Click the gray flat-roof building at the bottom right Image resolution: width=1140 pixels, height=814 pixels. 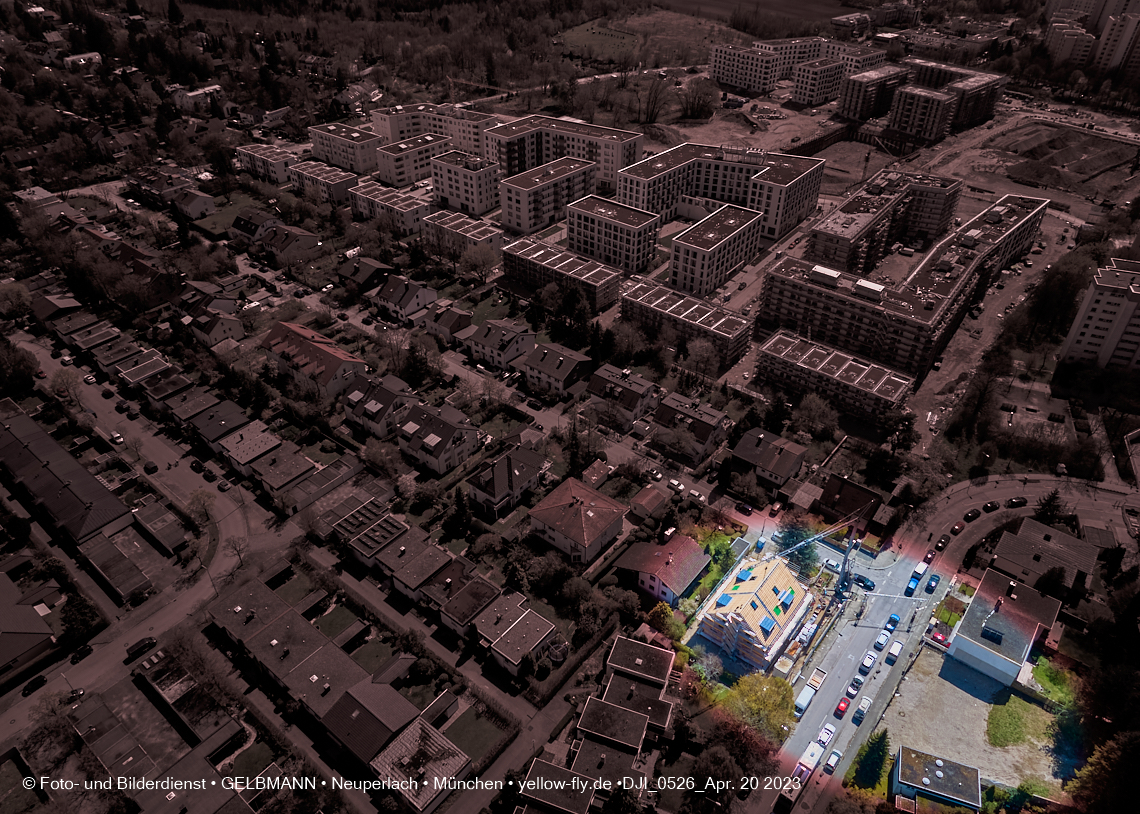click(x=936, y=777)
